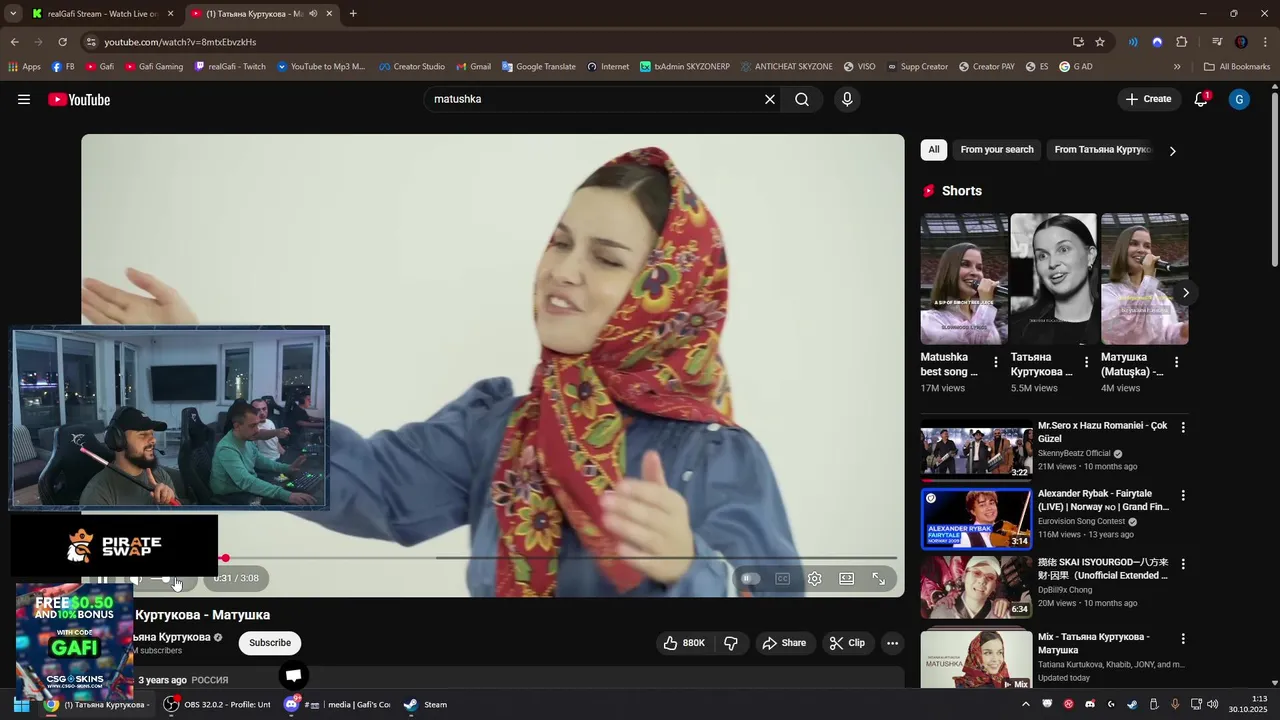Start voice search with microphone icon
The image size is (1280, 720).
click(847, 99)
